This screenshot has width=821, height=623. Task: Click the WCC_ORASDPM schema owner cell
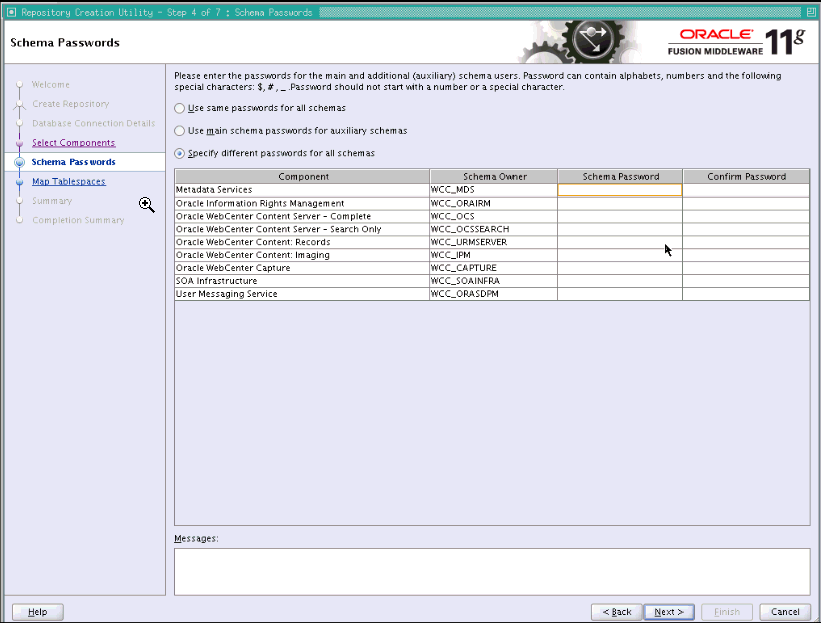(x=494, y=294)
